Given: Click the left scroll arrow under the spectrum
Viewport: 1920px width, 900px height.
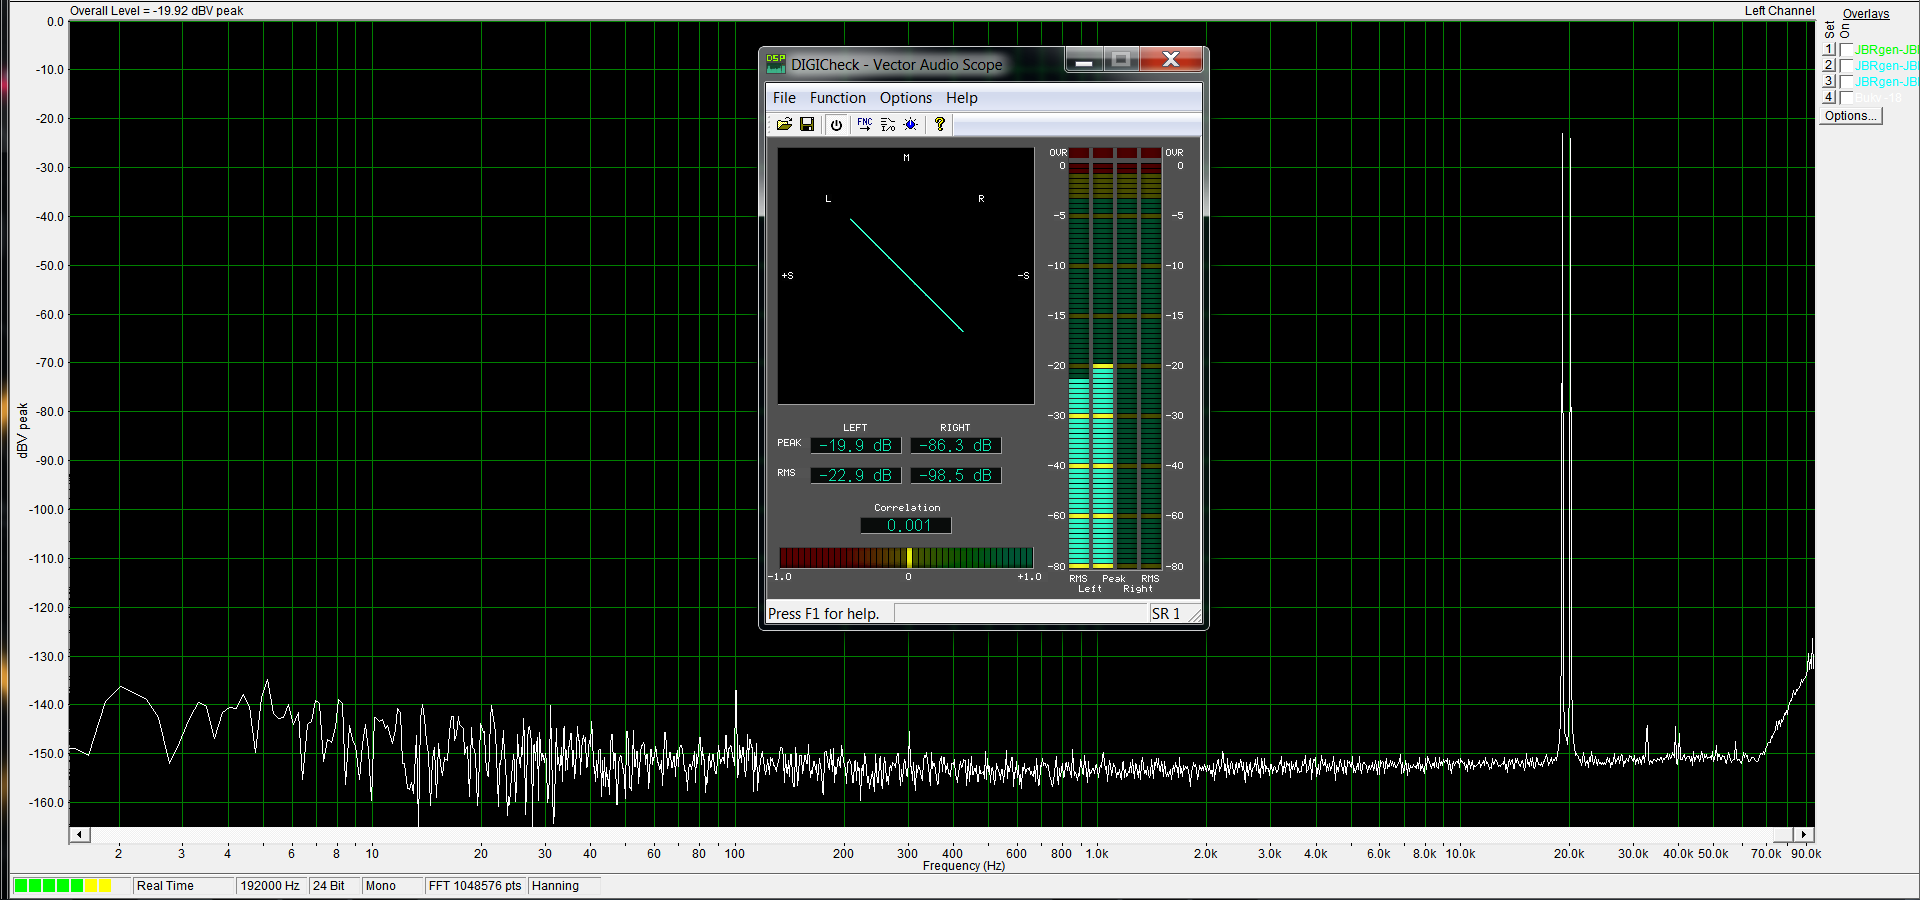Looking at the screenshot, I should 80,834.
